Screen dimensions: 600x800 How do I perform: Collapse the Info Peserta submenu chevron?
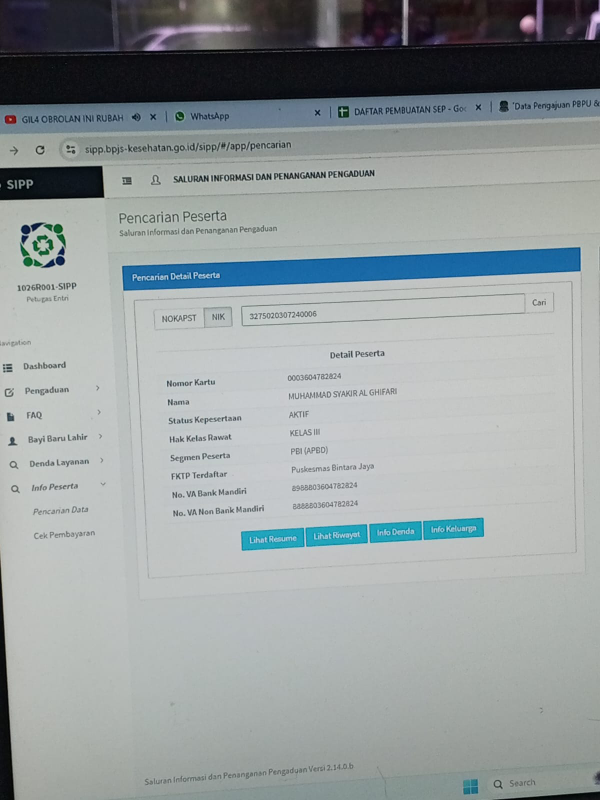tap(103, 485)
